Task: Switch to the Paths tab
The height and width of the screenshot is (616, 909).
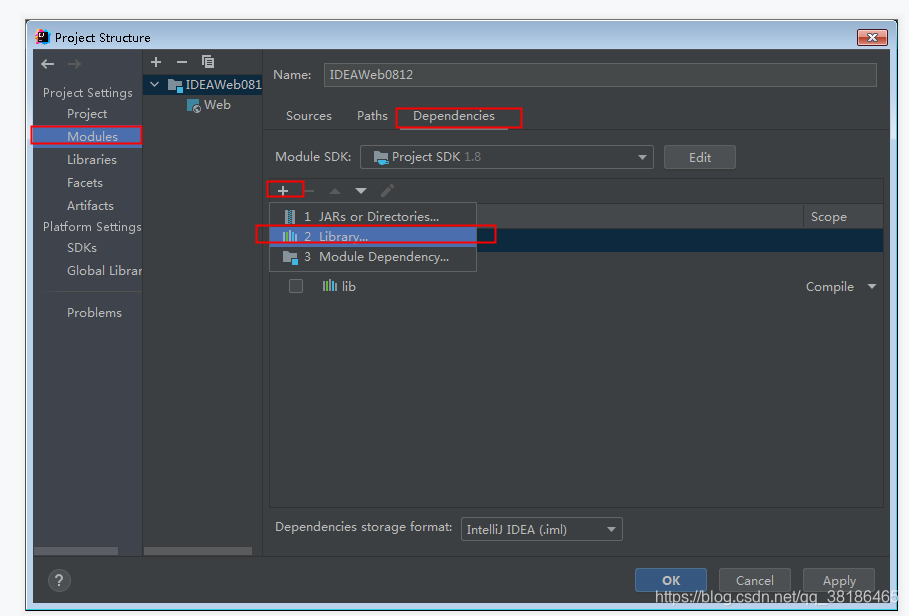Action: point(372,116)
